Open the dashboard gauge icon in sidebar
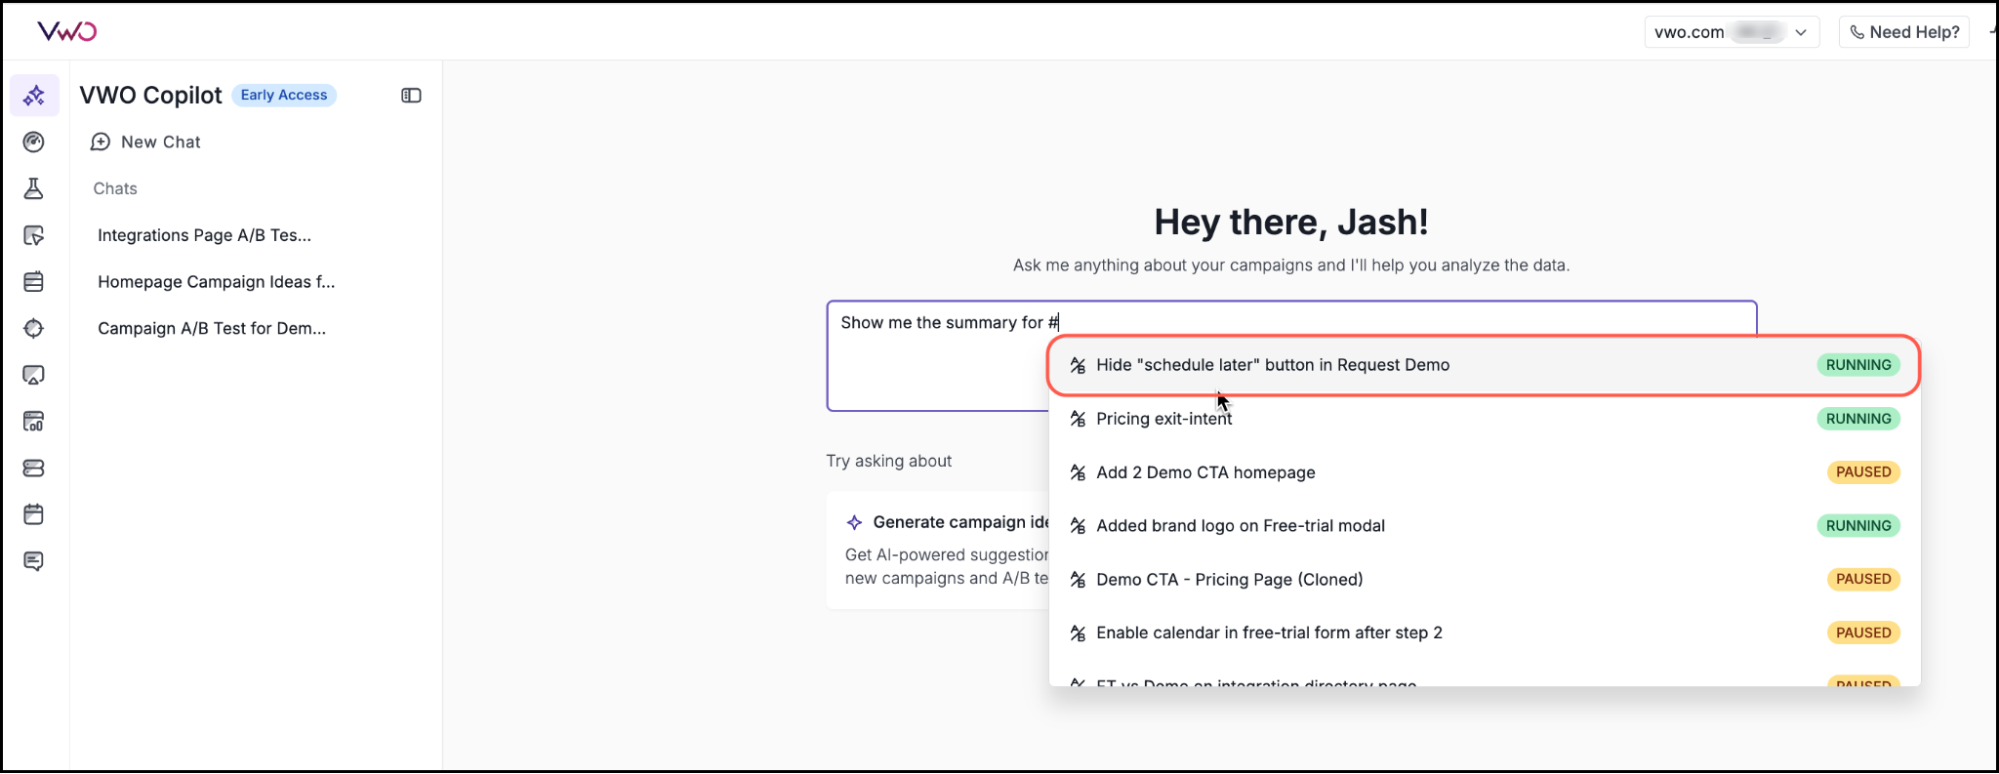Screen dimensions: 1999x774 (x=34, y=142)
